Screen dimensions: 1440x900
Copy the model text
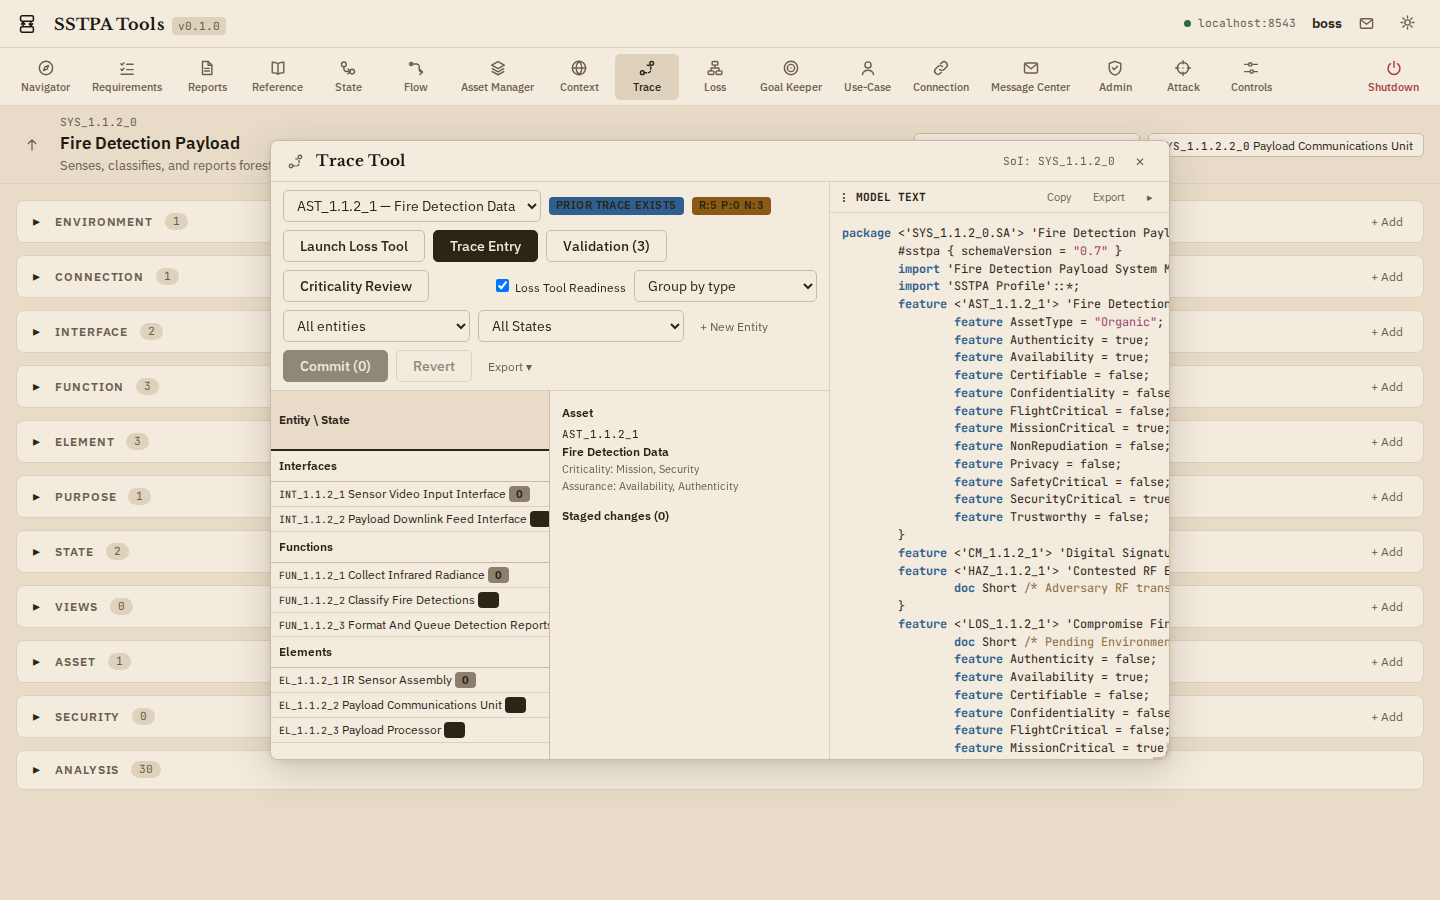(1059, 198)
